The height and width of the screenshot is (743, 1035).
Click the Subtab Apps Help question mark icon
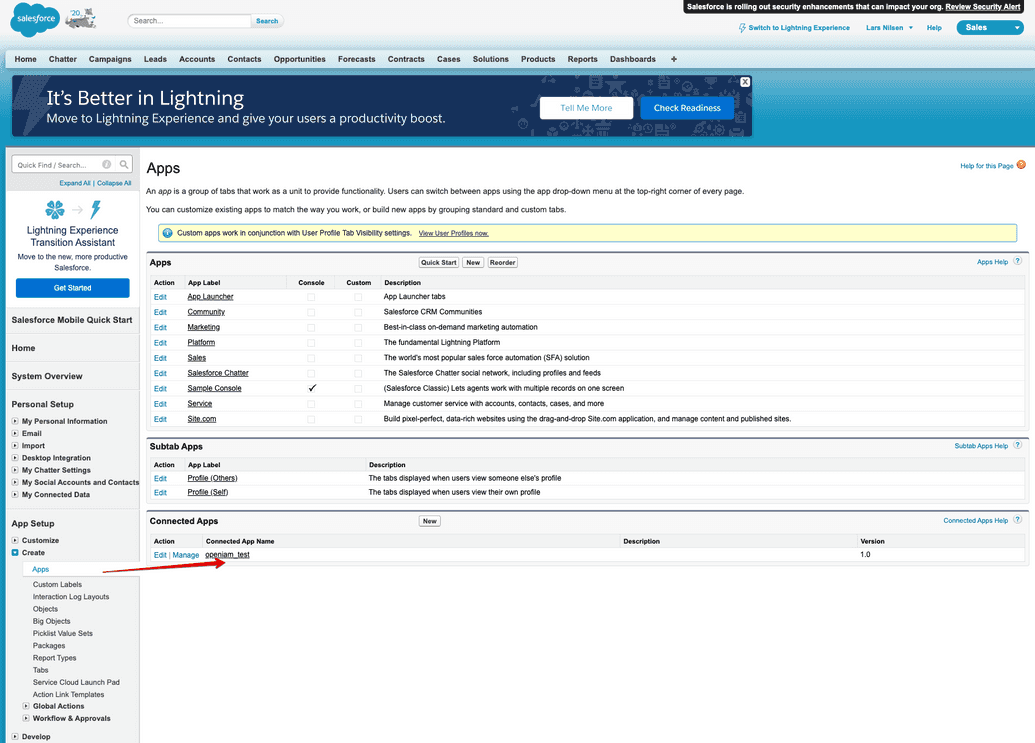point(1018,446)
